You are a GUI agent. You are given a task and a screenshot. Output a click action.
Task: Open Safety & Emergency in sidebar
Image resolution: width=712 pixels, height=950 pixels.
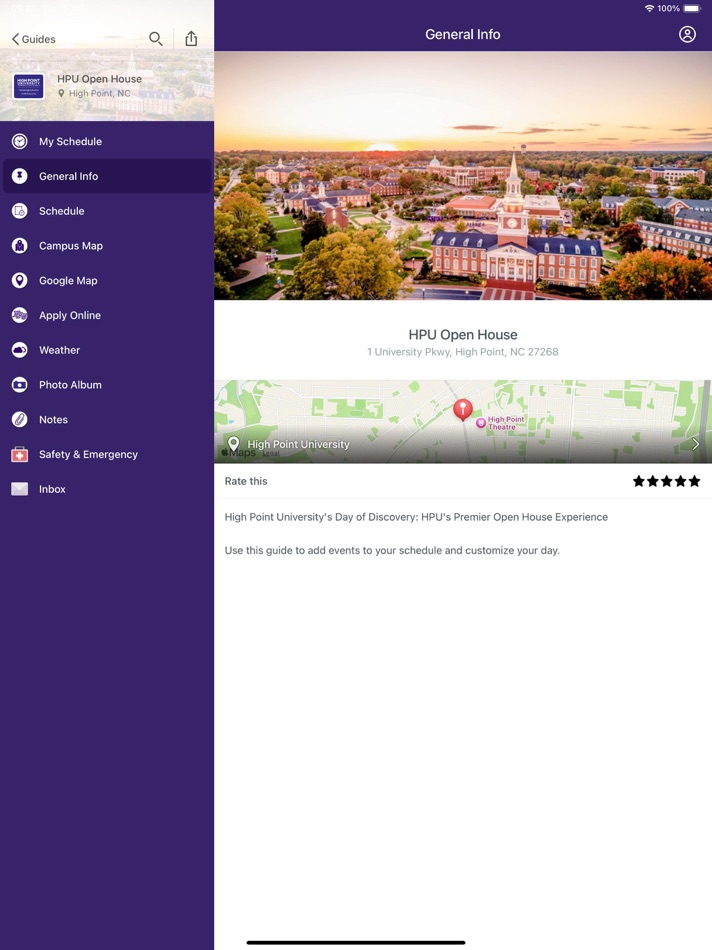click(107, 454)
